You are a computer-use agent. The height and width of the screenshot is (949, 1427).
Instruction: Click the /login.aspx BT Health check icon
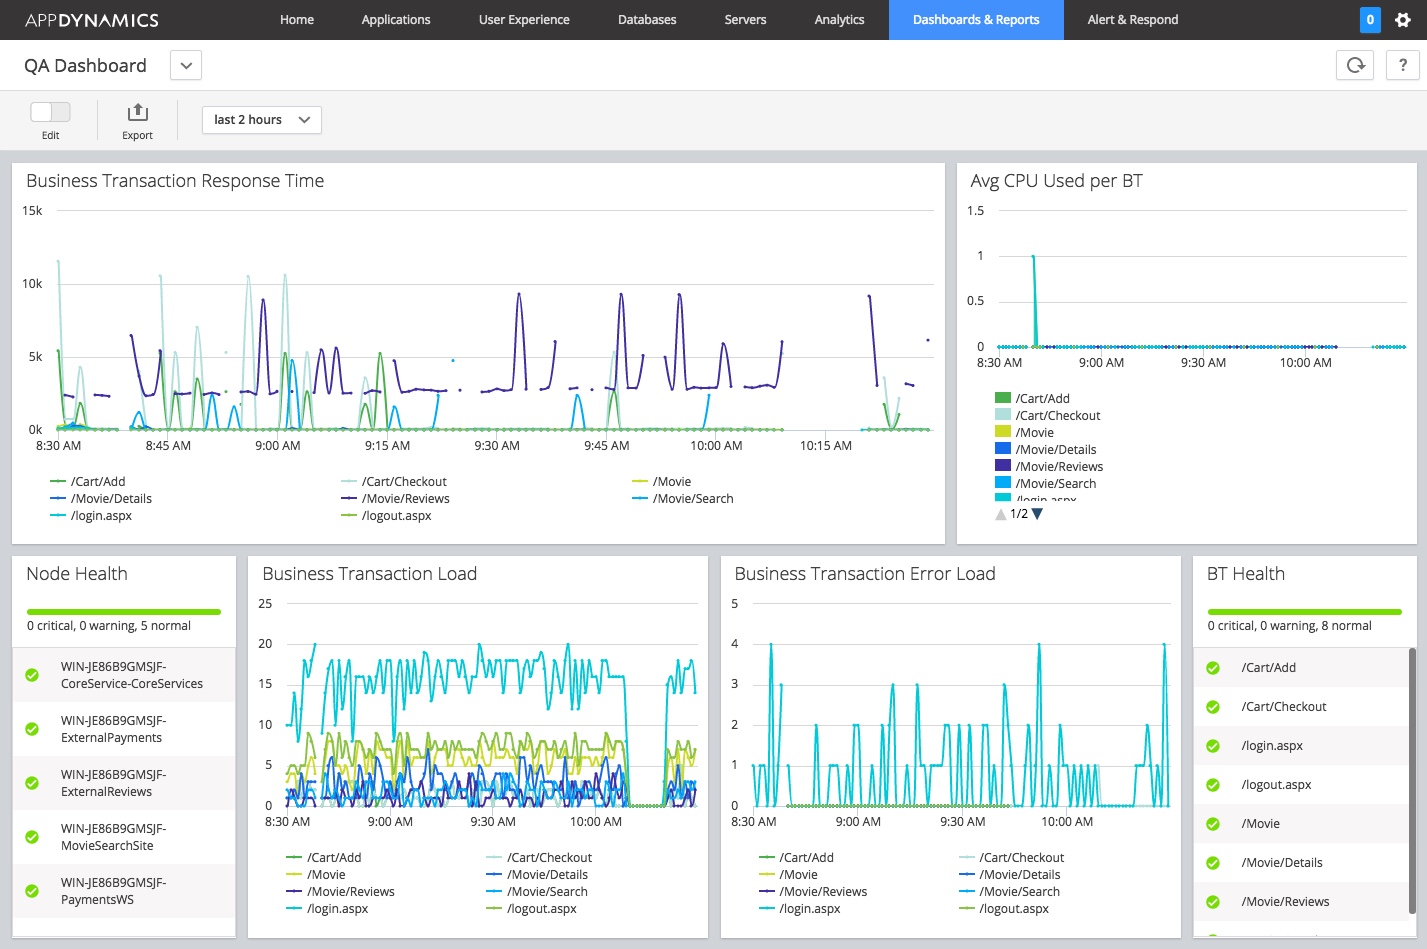[1213, 746]
